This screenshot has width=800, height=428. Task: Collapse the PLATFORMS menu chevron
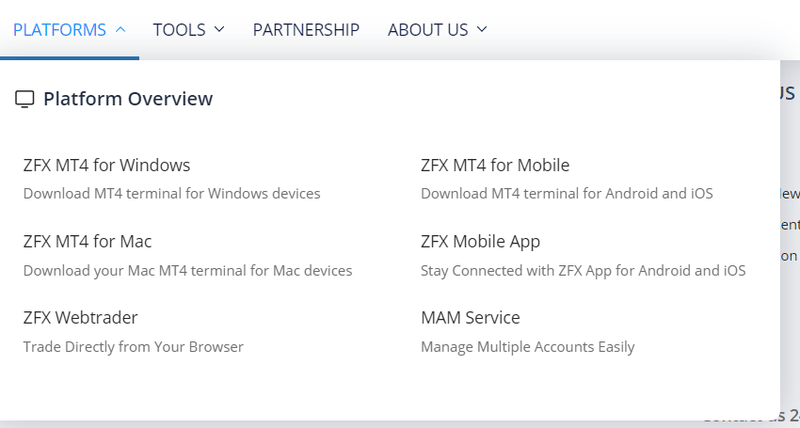(120, 30)
